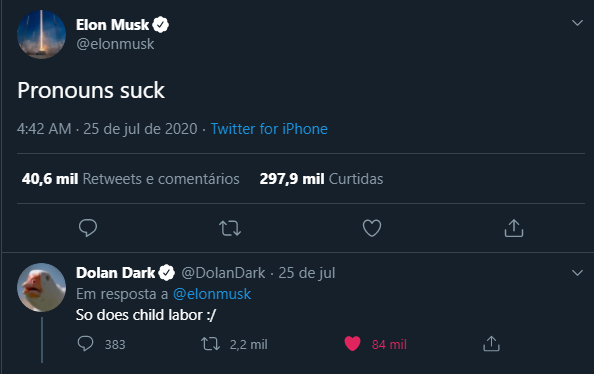Image resolution: width=594 pixels, height=374 pixels.
Task: Open the @DolanDark handle
Action: 224,273
